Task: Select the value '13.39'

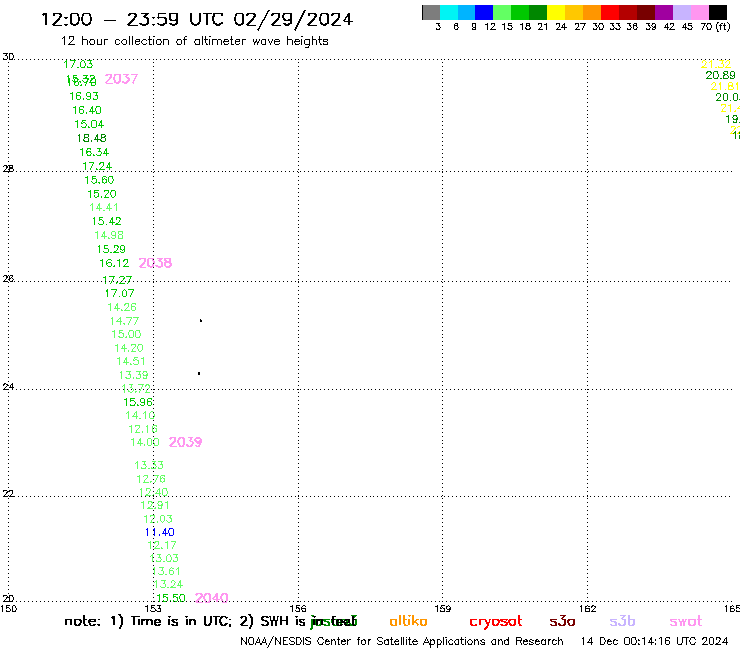Action: click(133, 375)
